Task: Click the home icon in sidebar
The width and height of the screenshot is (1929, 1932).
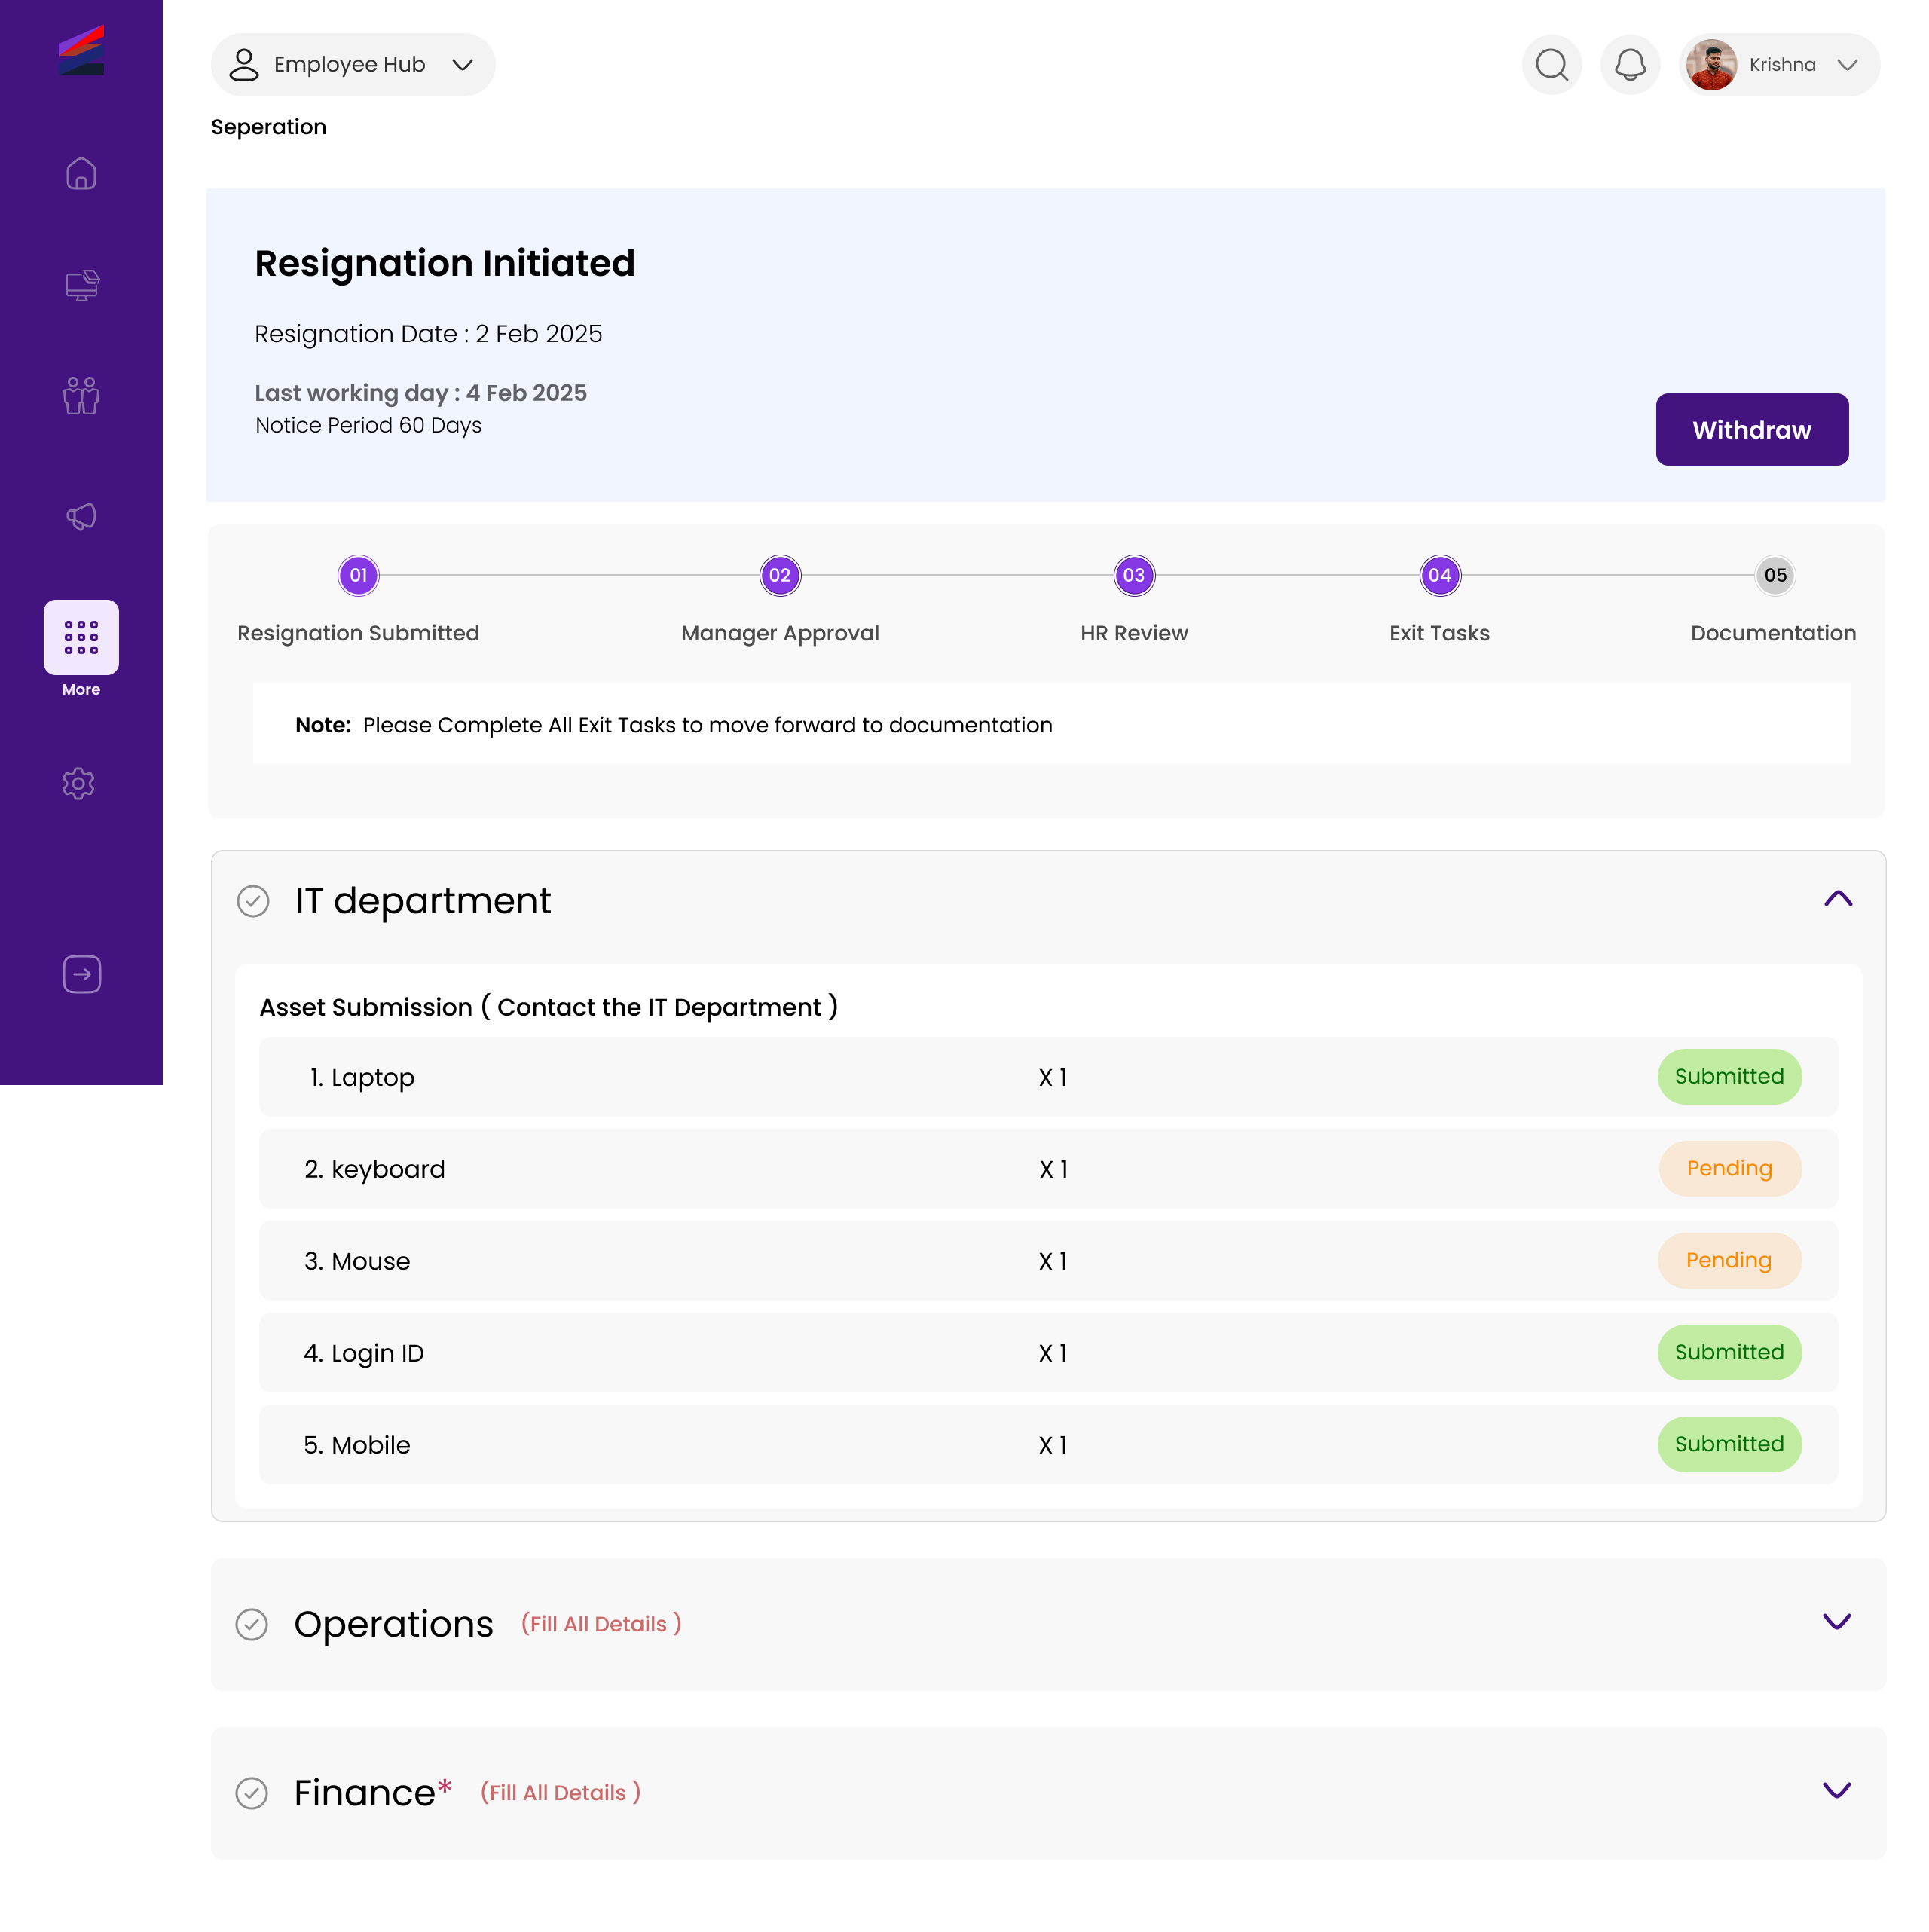Action: tap(81, 174)
